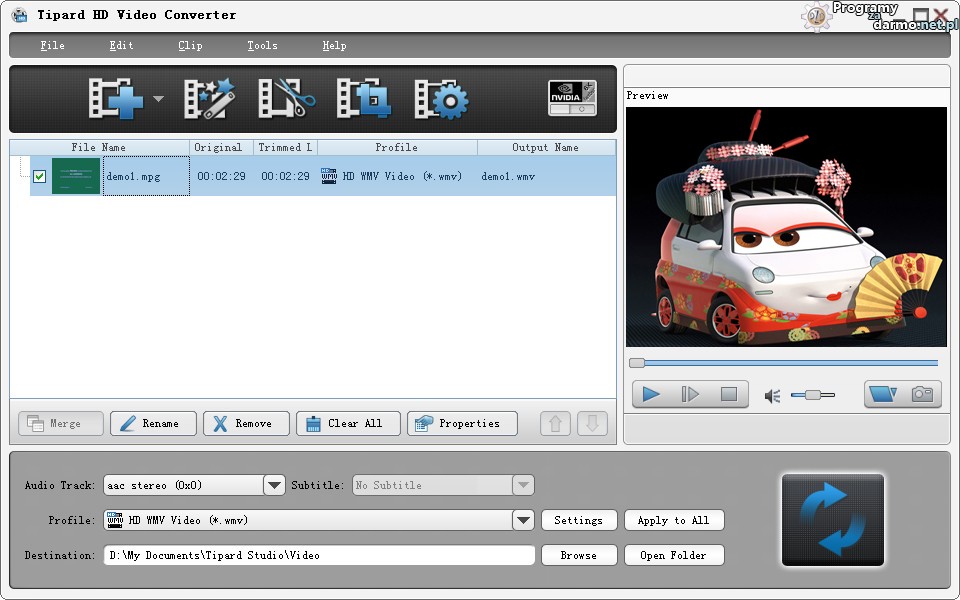Mute the preview volume speaker
Image resolution: width=960 pixels, height=600 pixels.
pyautogui.click(x=772, y=396)
